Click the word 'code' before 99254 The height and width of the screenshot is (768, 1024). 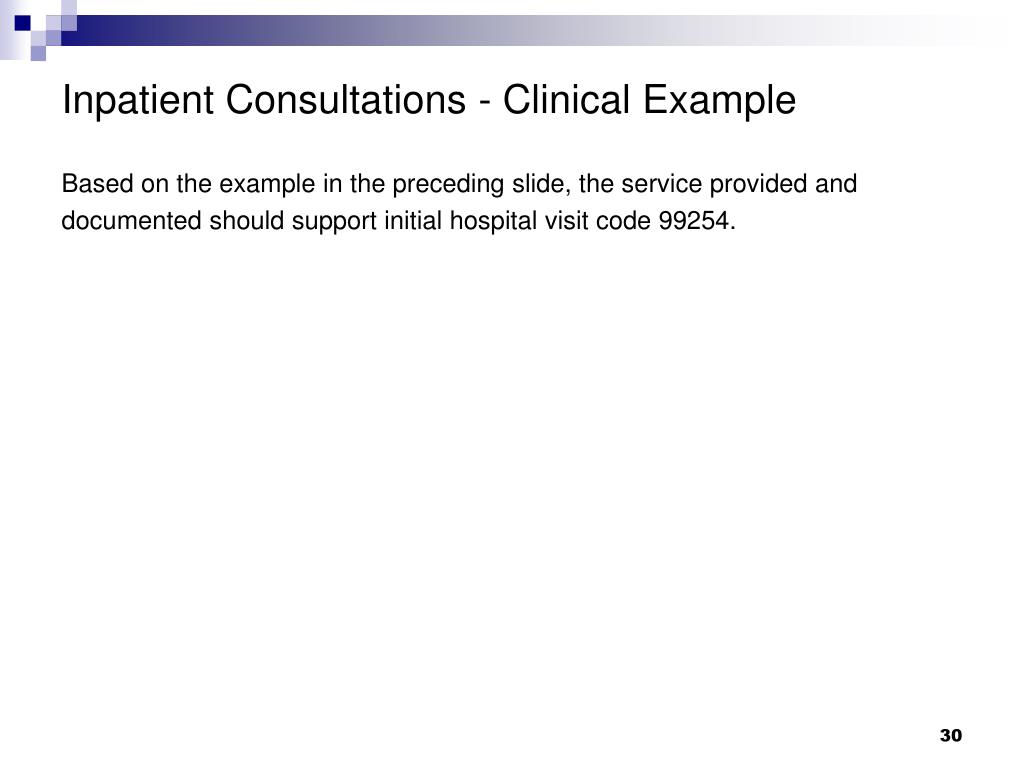click(x=624, y=221)
